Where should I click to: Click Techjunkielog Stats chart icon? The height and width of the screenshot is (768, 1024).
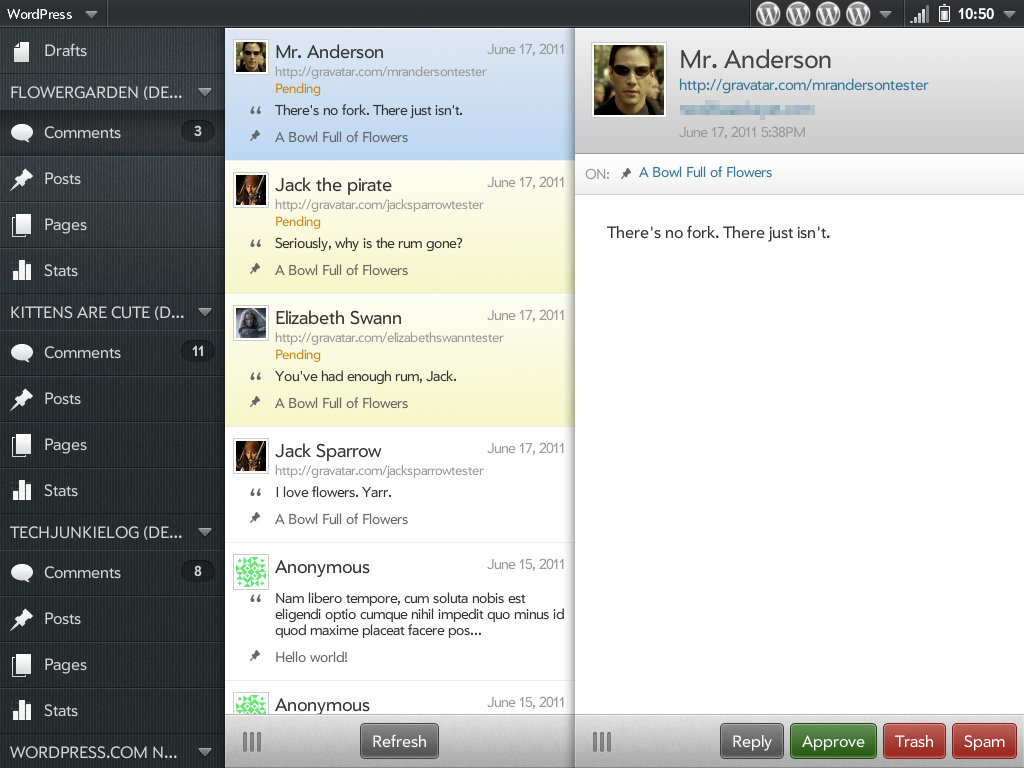22,710
